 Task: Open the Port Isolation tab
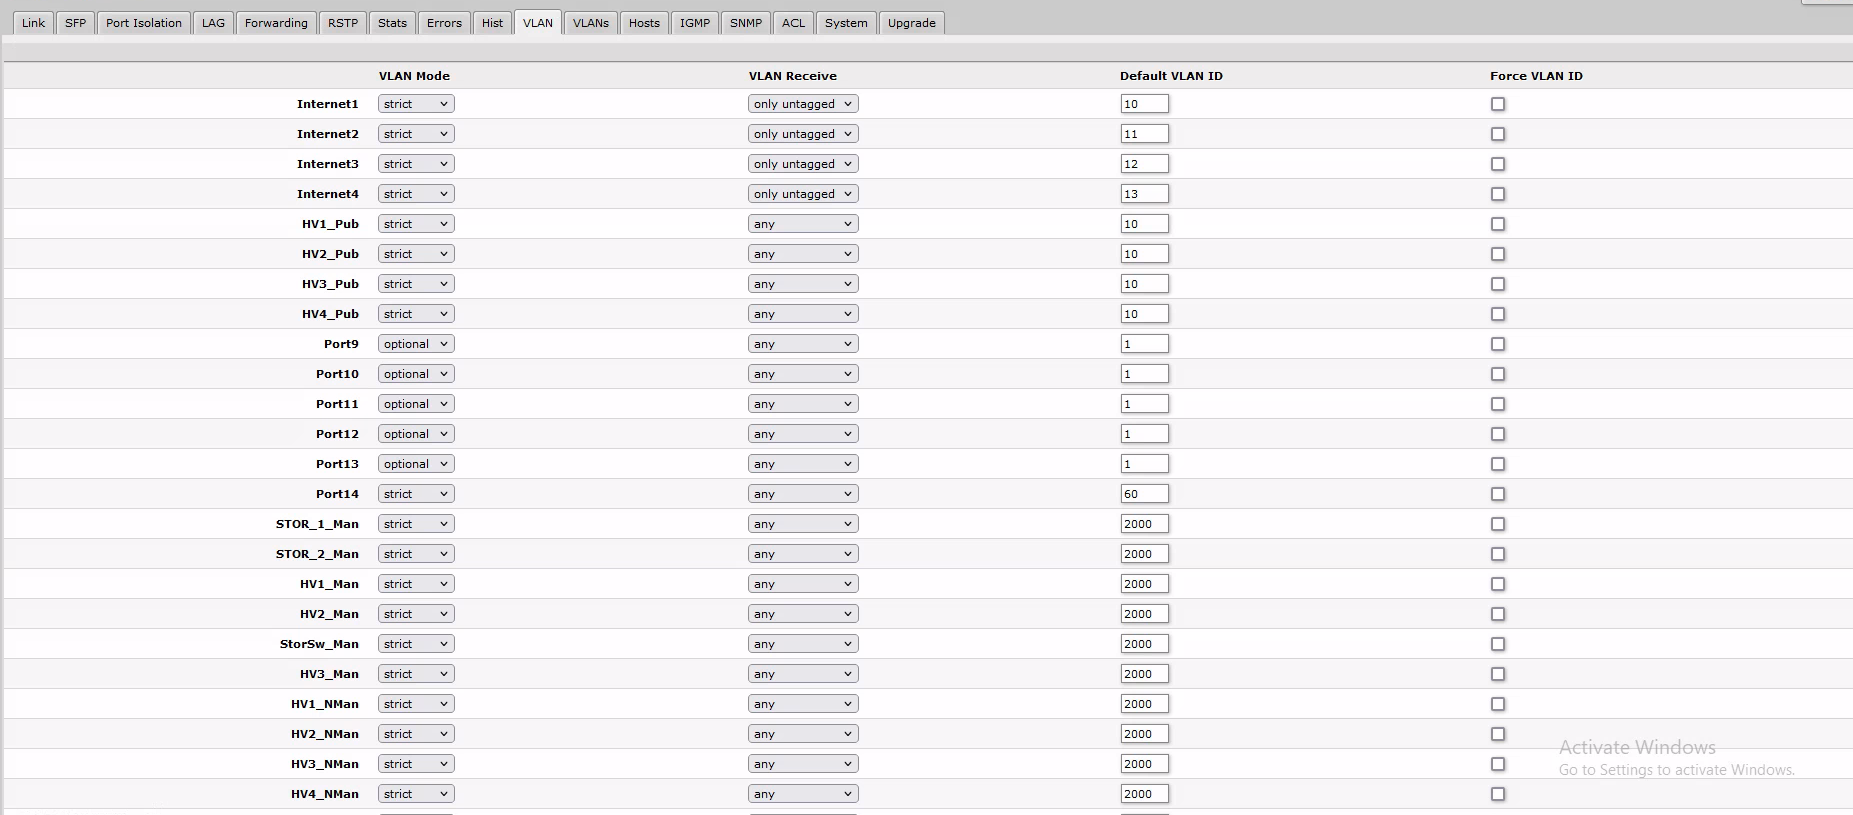pos(144,23)
